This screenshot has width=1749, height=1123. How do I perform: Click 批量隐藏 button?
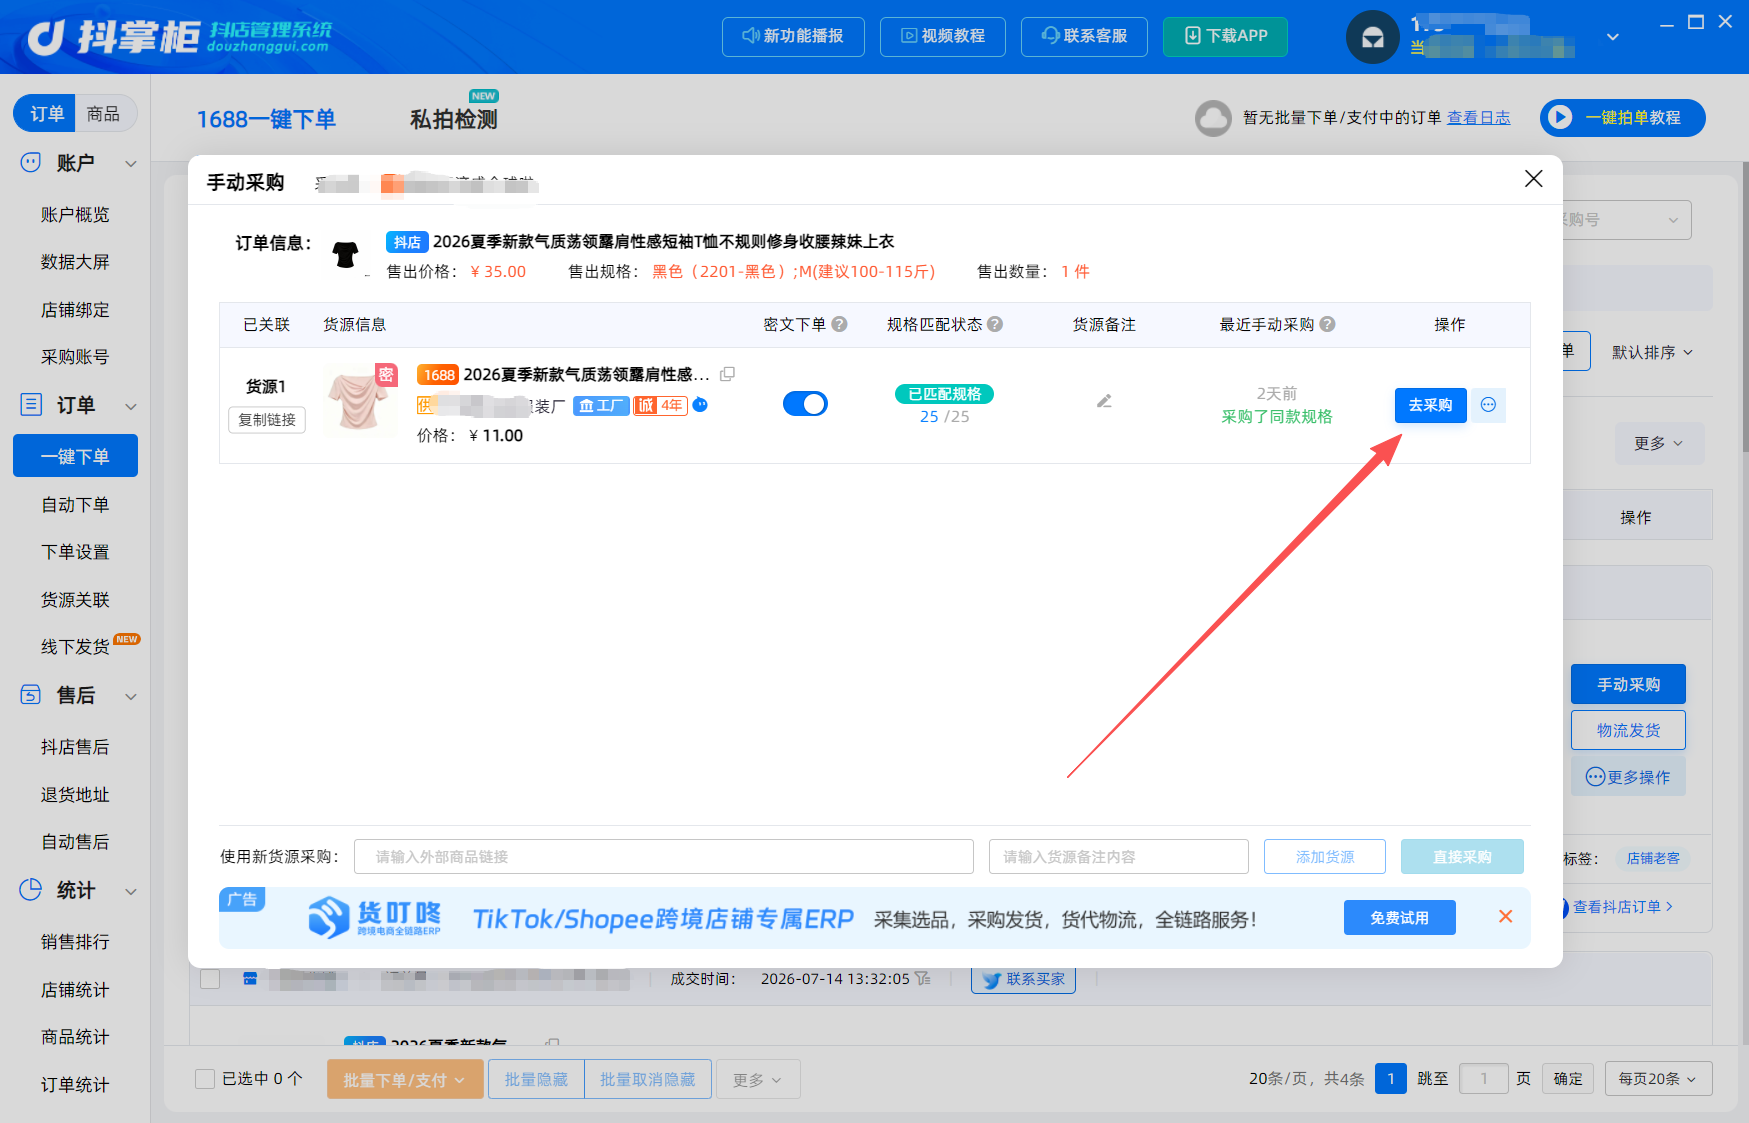(536, 1080)
